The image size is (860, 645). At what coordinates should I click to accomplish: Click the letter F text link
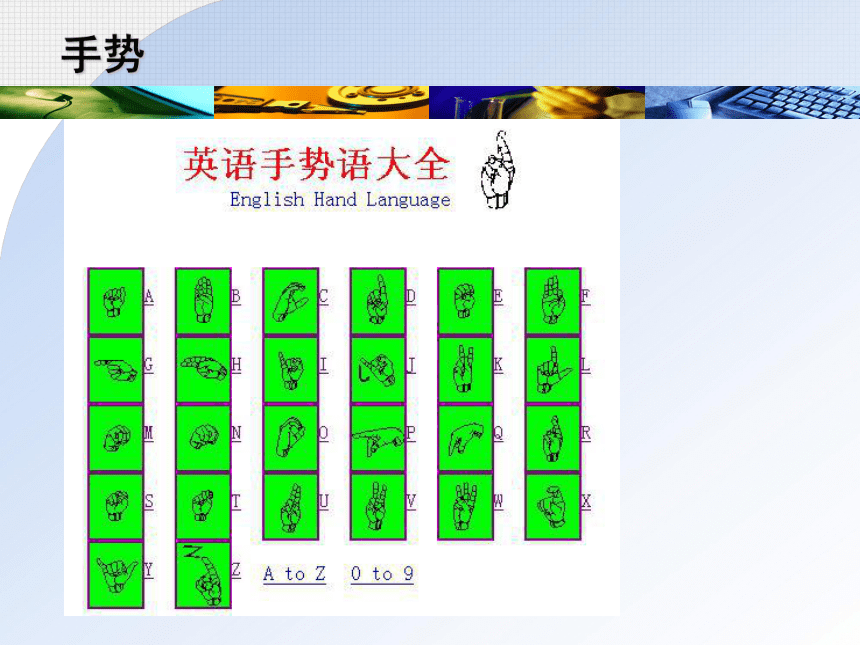pos(586,297)
